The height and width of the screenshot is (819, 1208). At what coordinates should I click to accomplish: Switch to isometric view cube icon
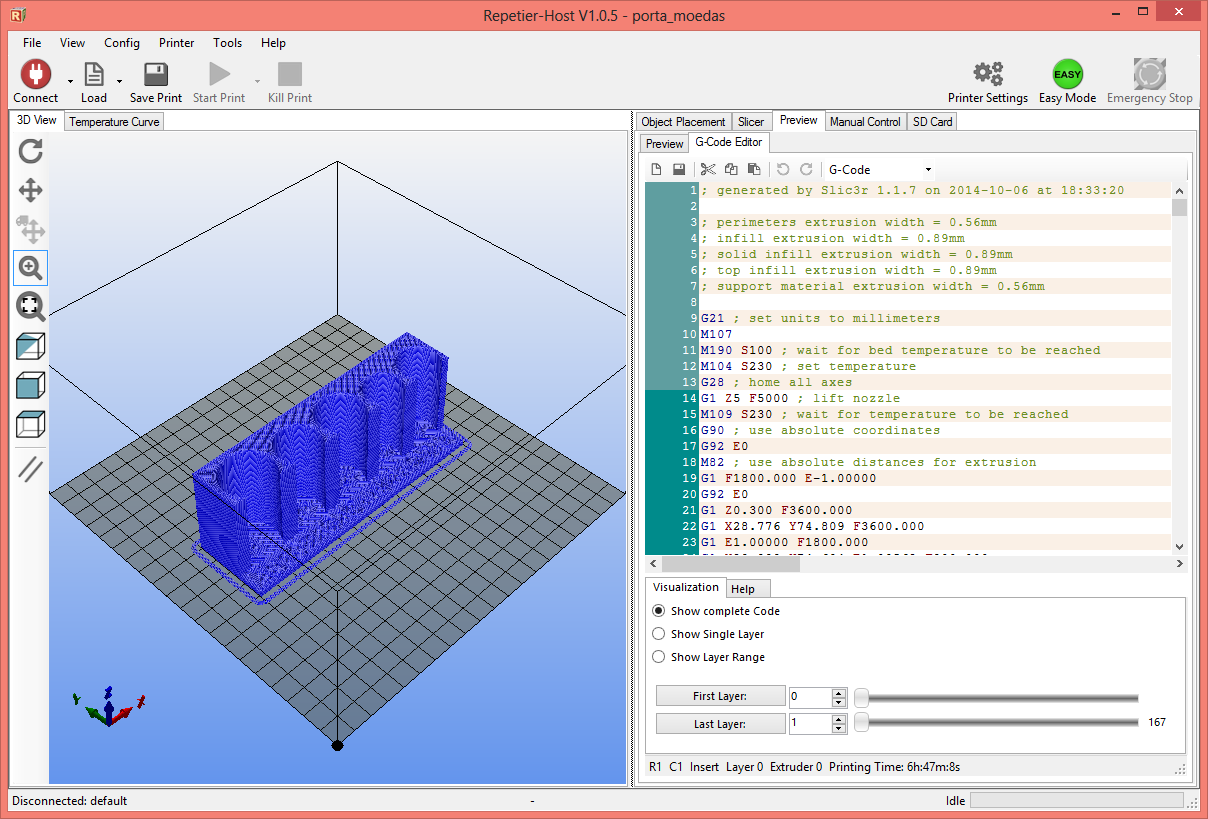tap(31, 347)
